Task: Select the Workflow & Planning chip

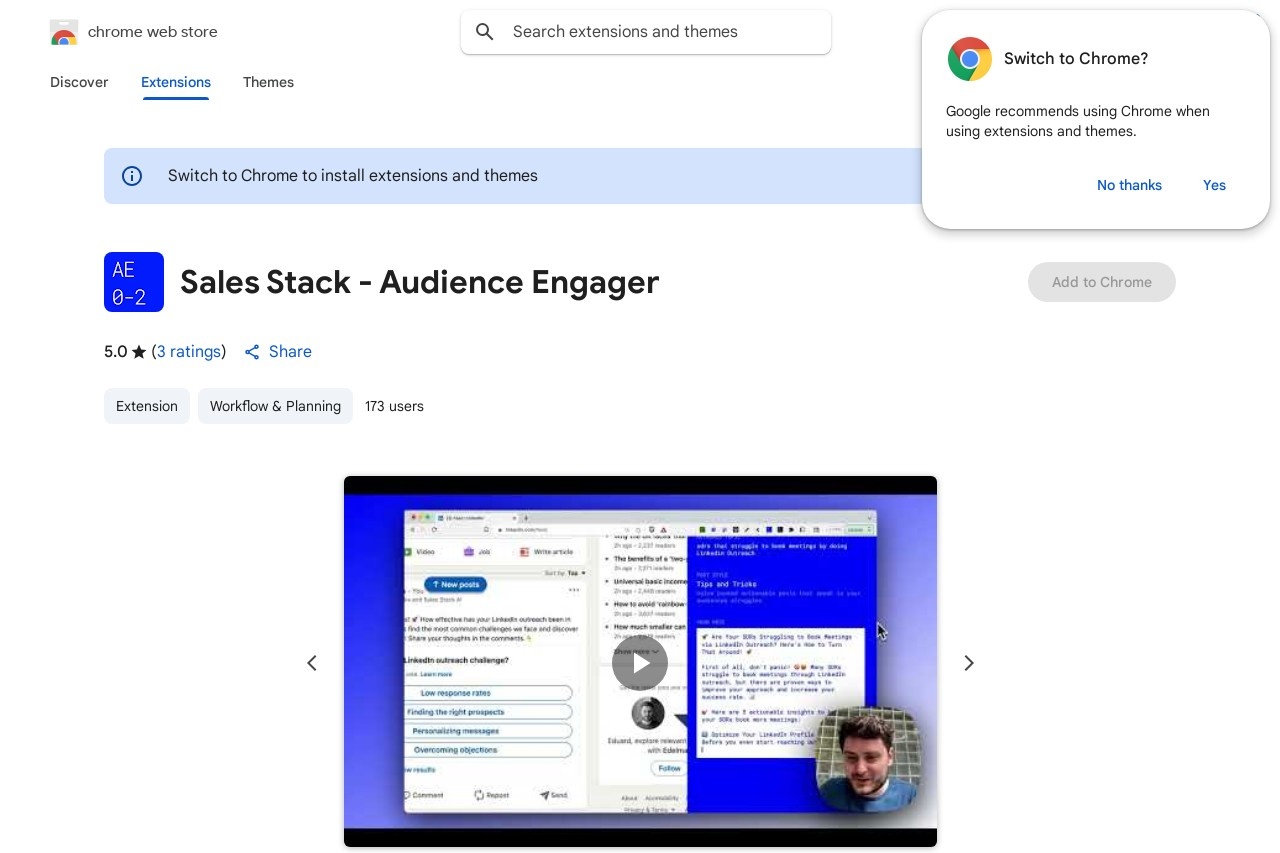Action: 275,406
